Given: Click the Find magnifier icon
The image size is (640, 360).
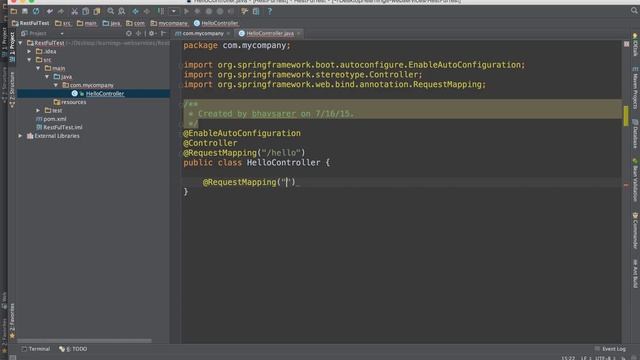Looking at the screenshot, I should tap(111, 11).
